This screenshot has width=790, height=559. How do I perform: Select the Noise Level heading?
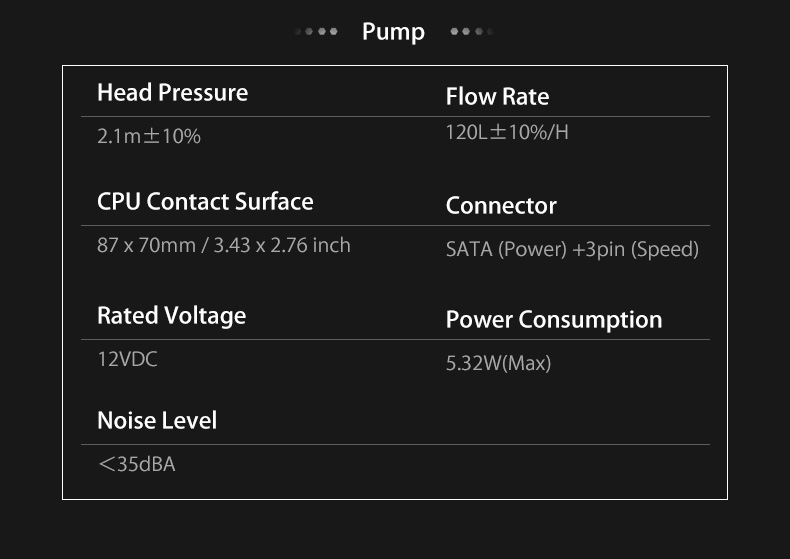[157, 421]
